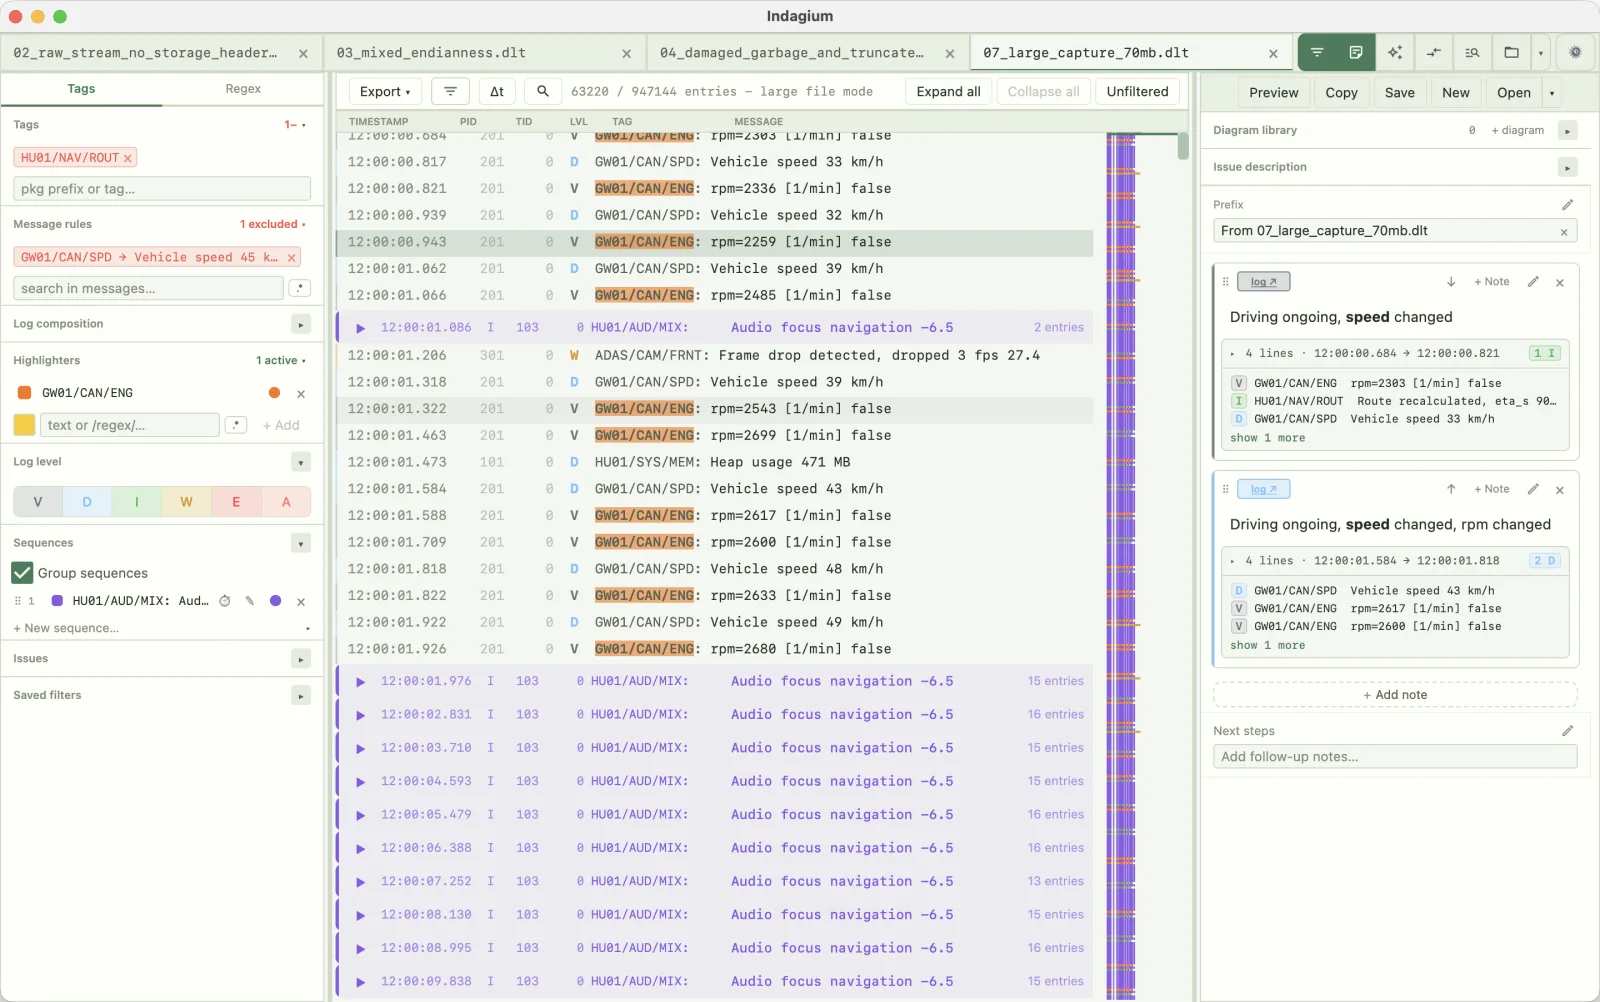Expand the Saved filters section

301,695
